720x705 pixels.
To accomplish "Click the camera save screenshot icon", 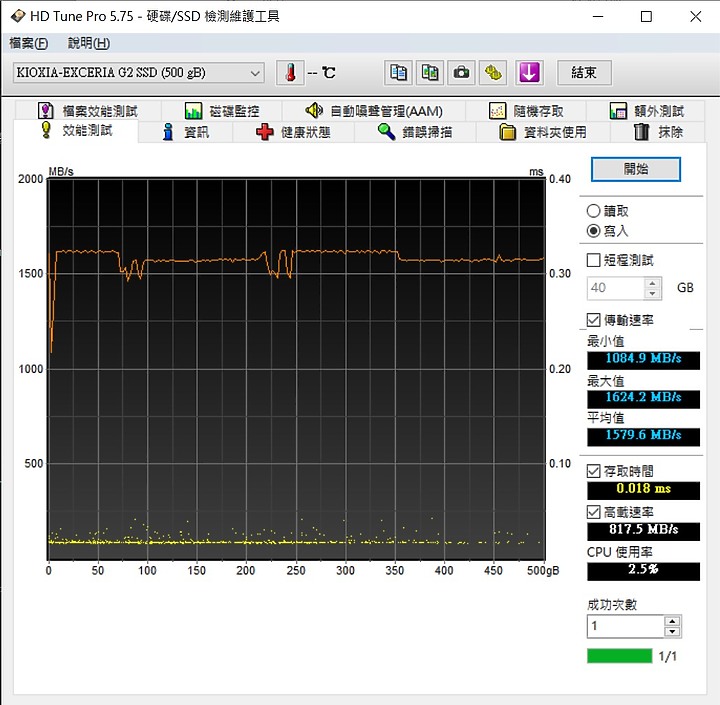I will [x=461, y=73].
